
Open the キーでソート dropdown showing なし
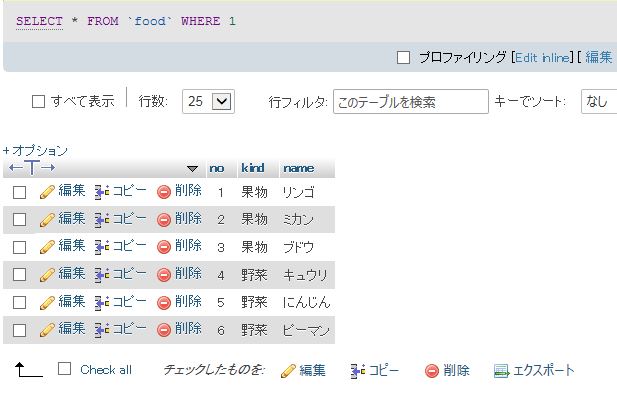[x=599, y=102]
